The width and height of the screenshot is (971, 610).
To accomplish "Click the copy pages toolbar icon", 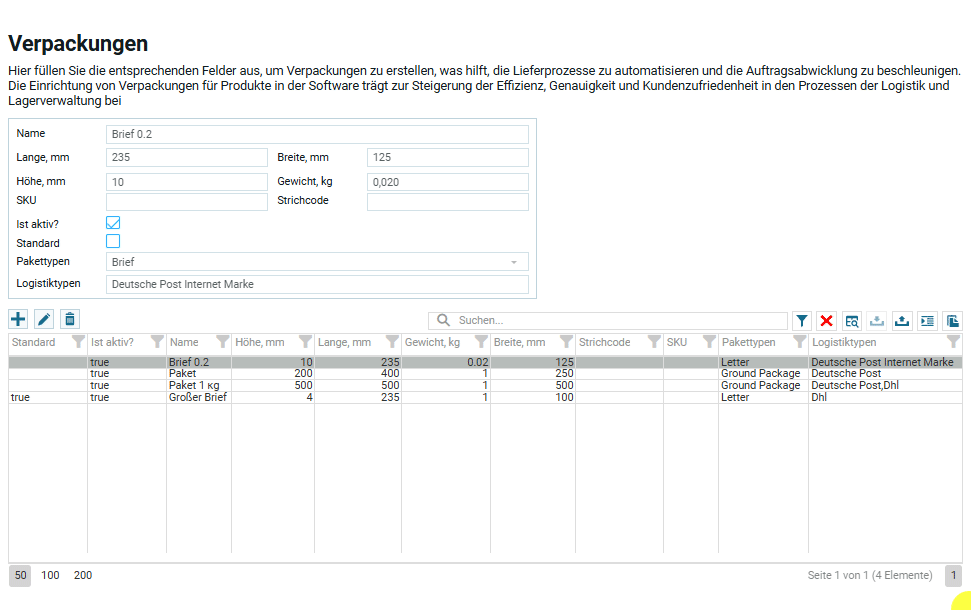I will (952, 321).
